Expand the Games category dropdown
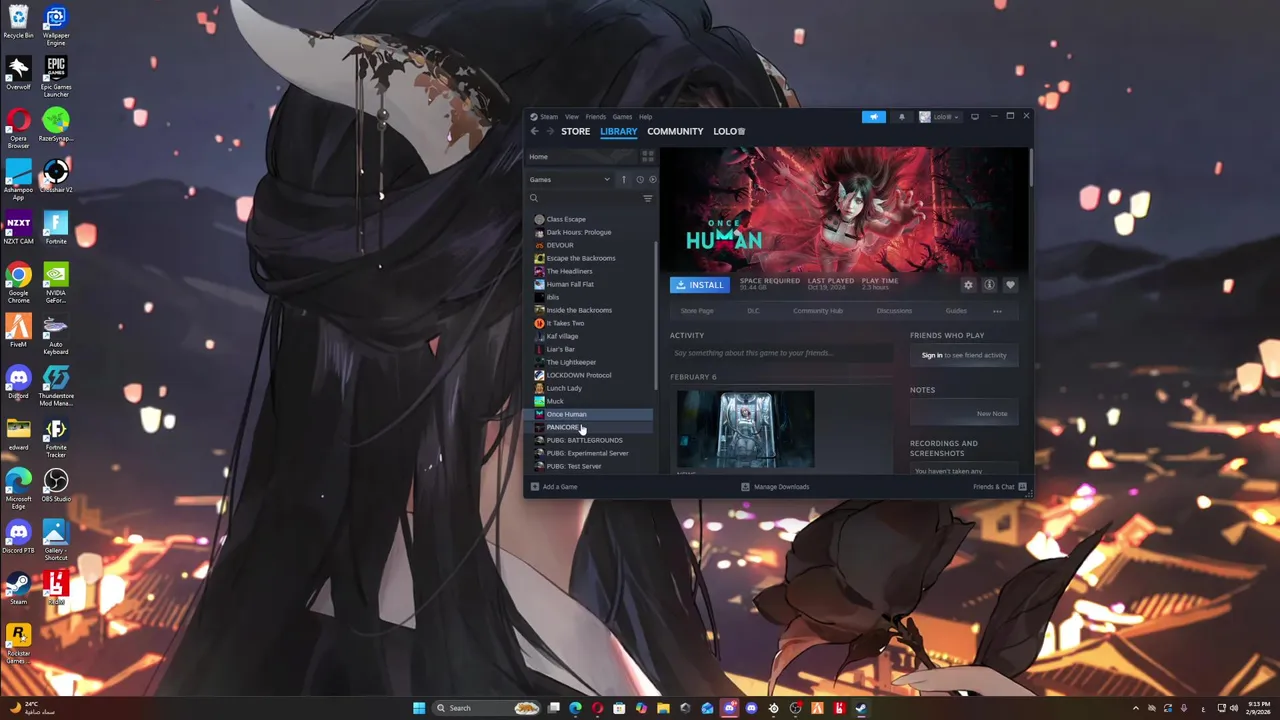The width and height of the screenshot is (1280, 720). coord(606,180)
